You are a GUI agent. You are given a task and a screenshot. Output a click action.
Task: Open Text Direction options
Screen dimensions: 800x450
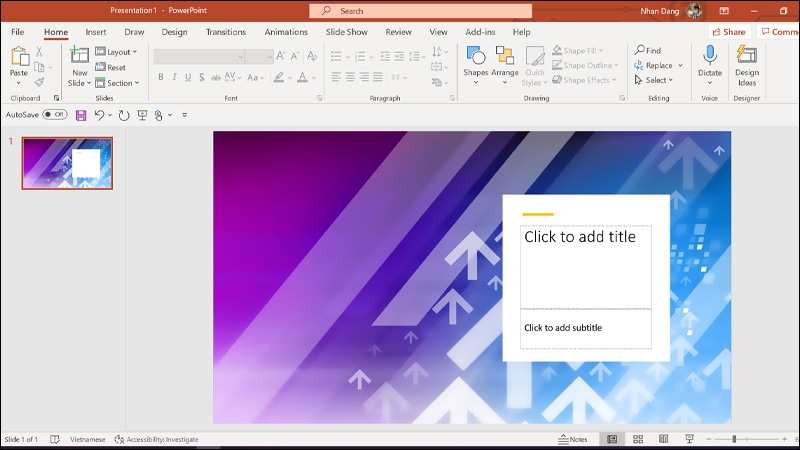439,52
